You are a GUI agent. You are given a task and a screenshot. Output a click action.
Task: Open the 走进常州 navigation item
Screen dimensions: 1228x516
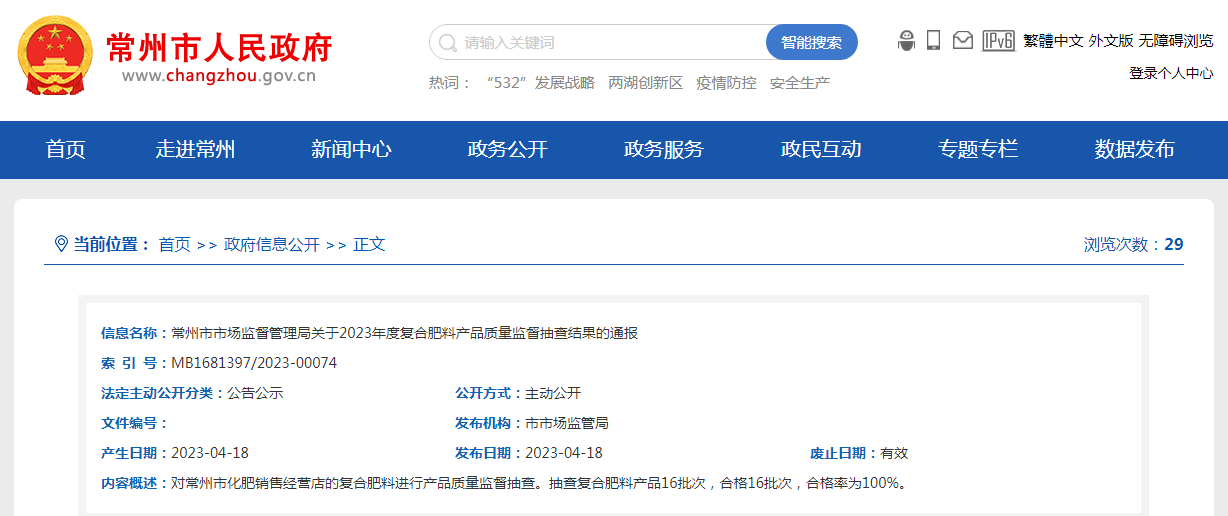pyautogui.click(x=195, y=150)
